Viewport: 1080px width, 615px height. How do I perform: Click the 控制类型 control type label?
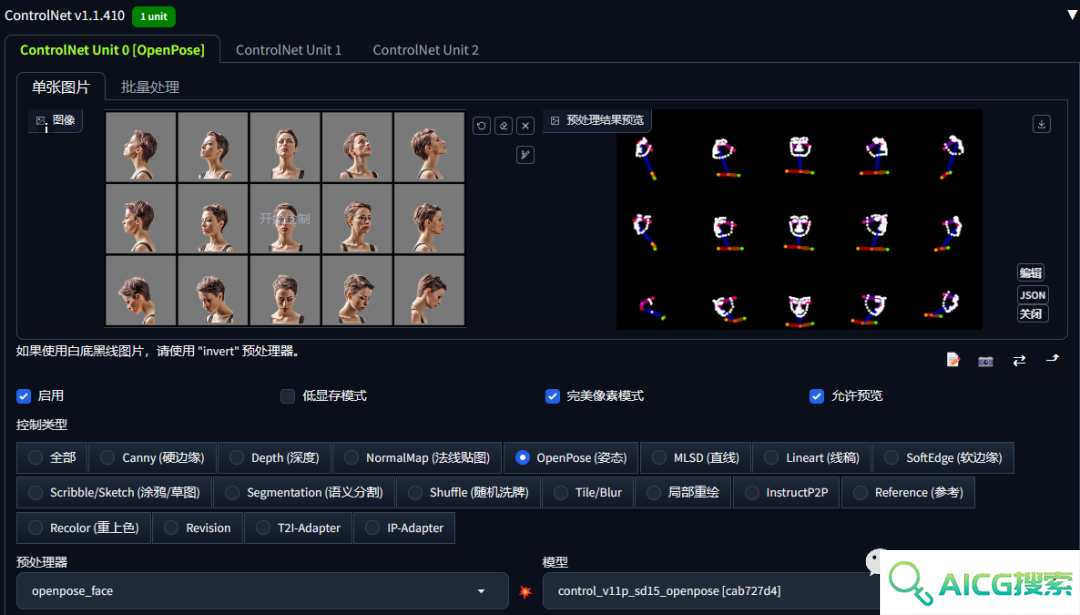[x=42, y=425]
